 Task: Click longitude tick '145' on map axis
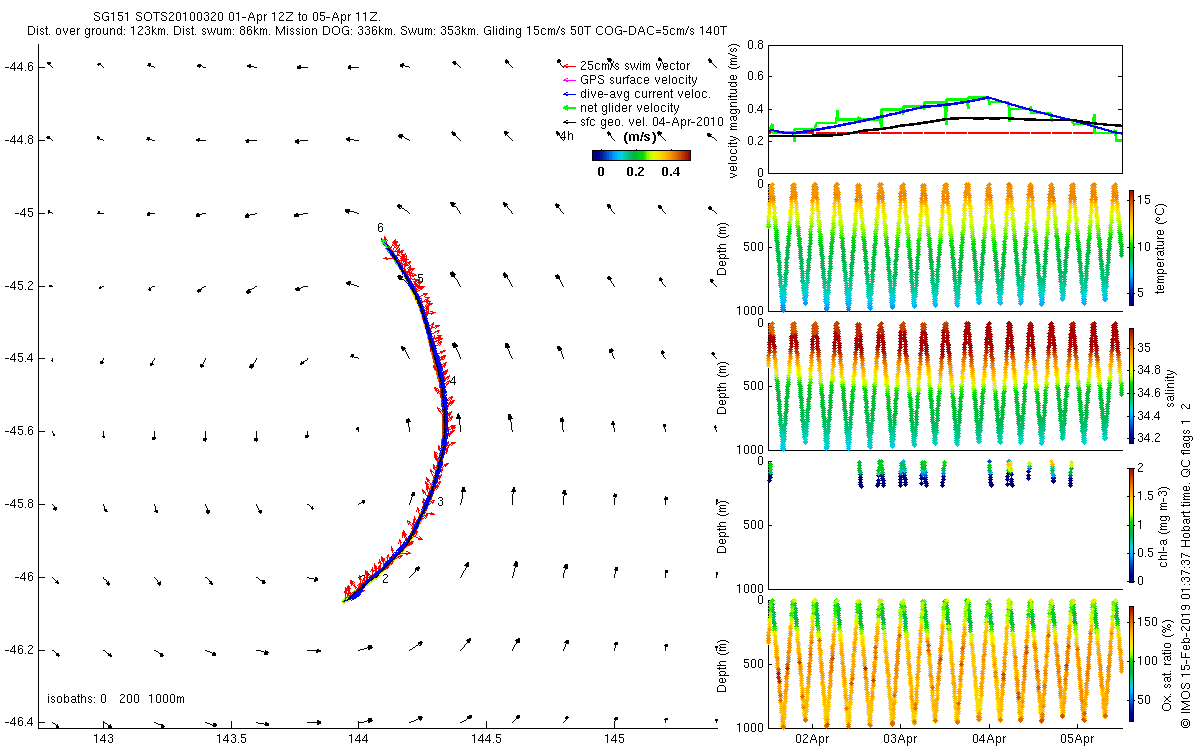coord(614,739)
